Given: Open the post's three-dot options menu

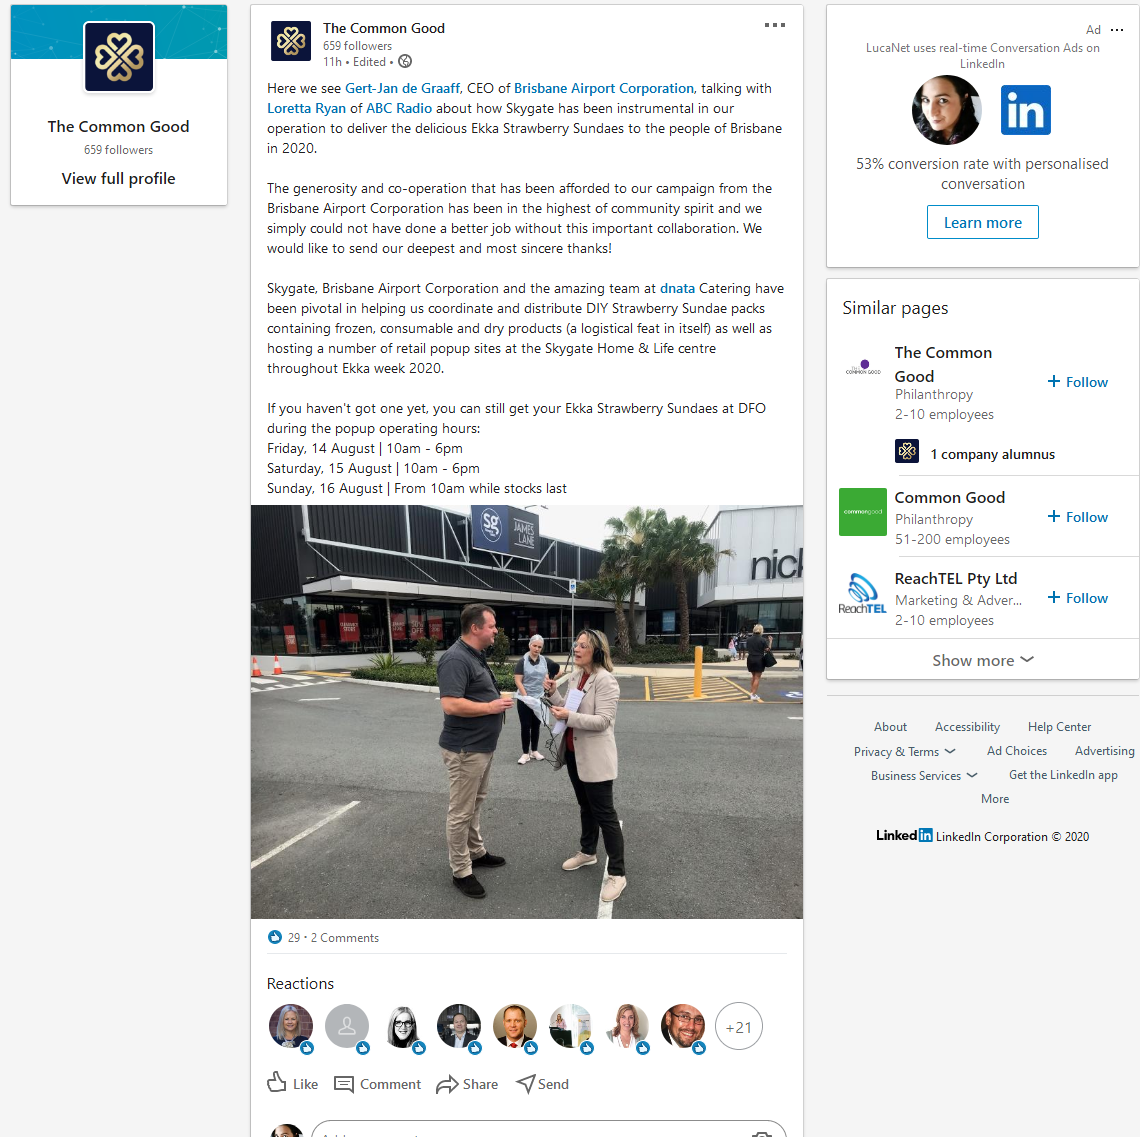Looking at the screenshot, I should click(x=774, y=25).
